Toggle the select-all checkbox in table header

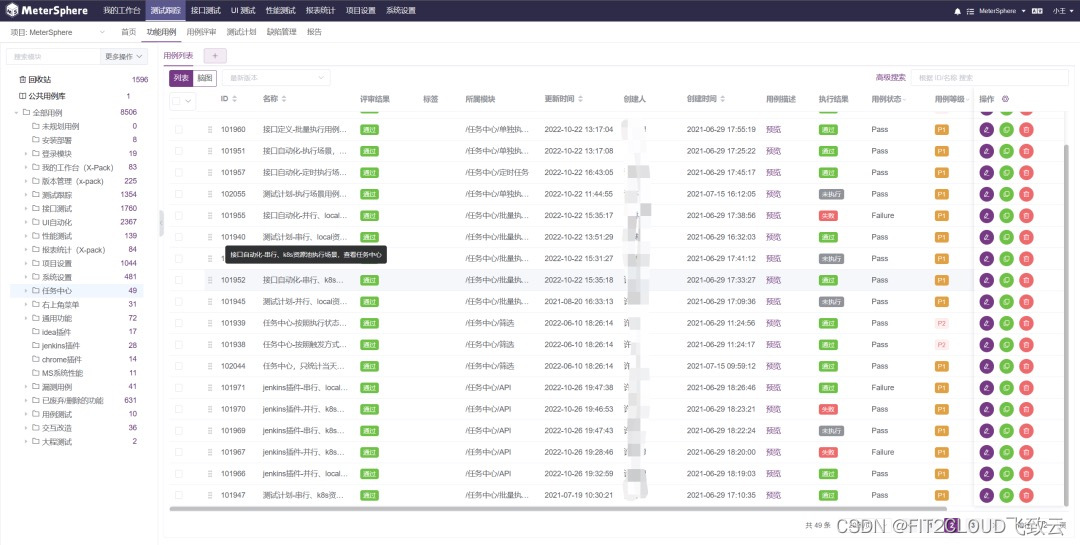pyautogui.click(x=176, y=101)
